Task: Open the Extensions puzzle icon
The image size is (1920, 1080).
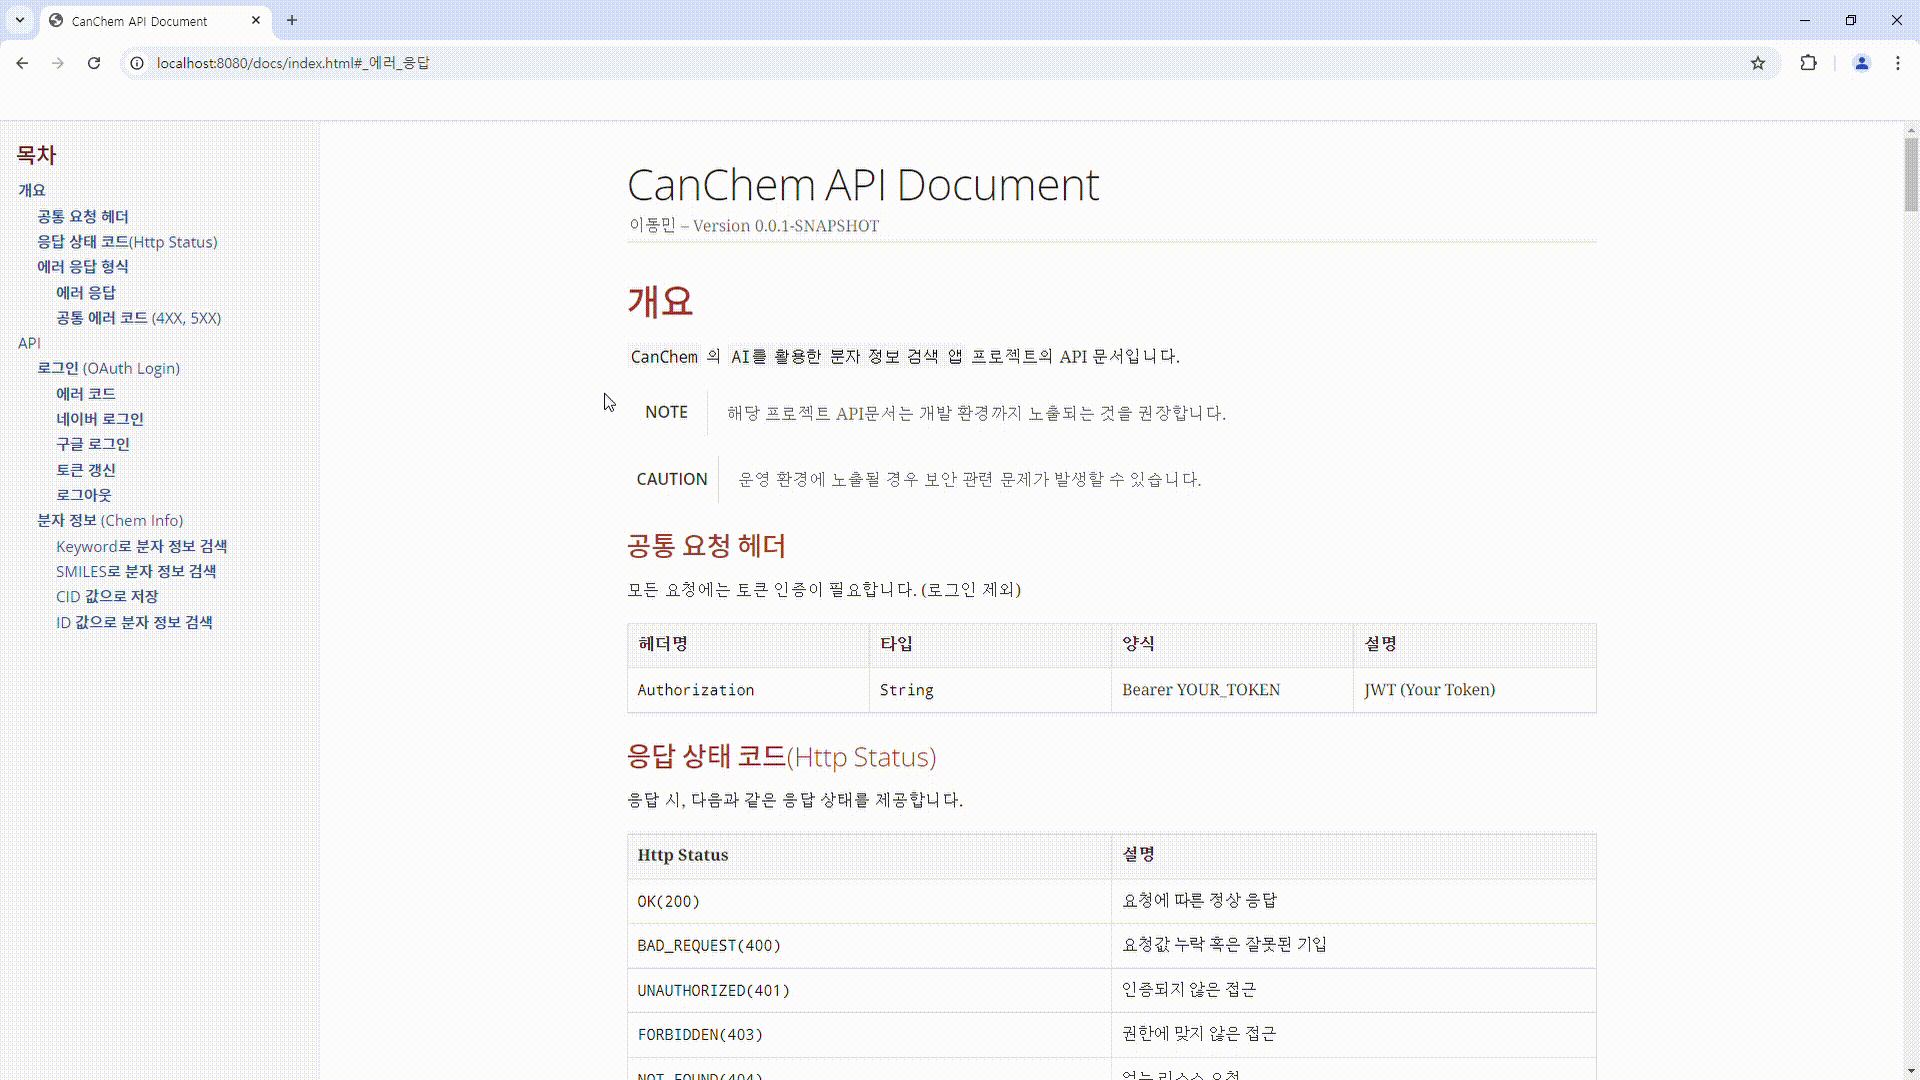Action: tap(1808, 63)
